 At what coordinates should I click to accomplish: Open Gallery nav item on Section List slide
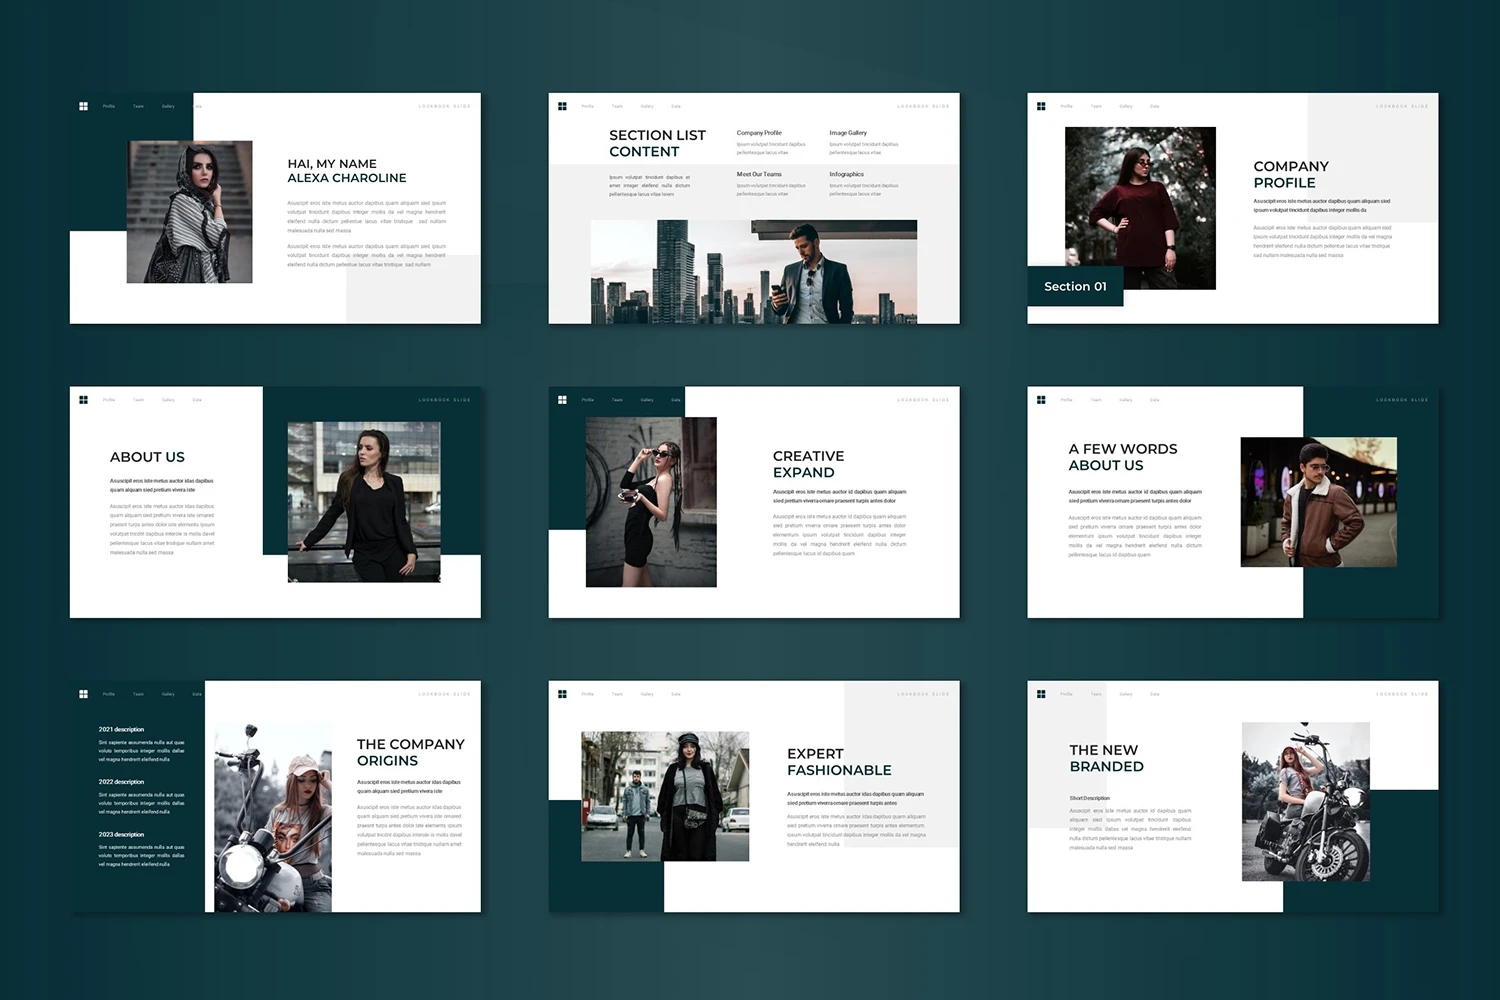tap(647, 106)
